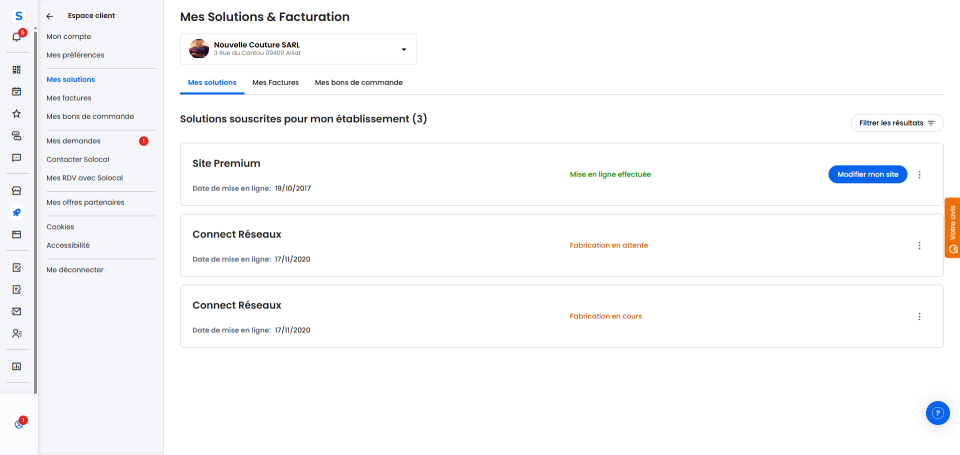This screenshot has width=960, height=455.
Task: Click the Modifier mon site button
Action: click(x=867, y=174)
